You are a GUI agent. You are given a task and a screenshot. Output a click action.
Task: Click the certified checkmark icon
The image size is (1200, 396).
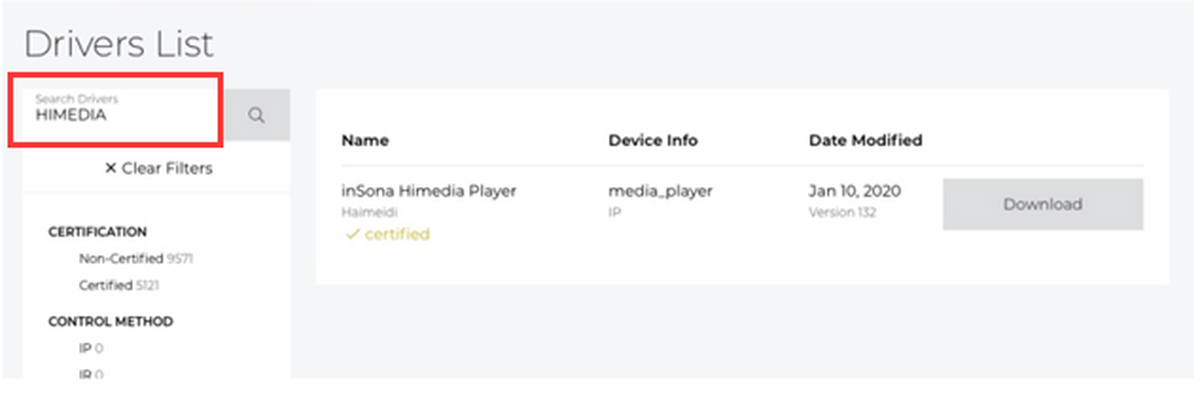pyautogui.click(x=350, y=235)
